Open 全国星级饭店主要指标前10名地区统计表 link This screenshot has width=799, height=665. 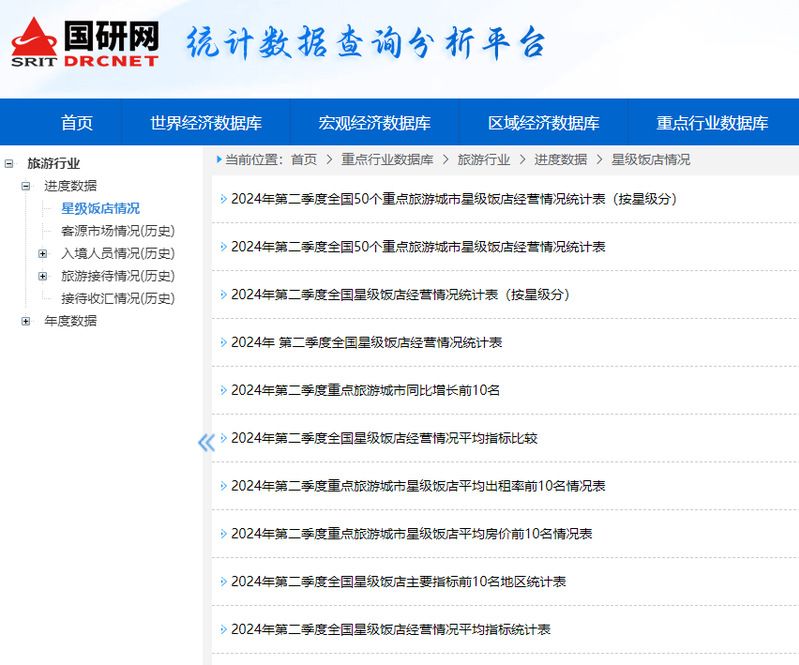[x=398, y=582]
